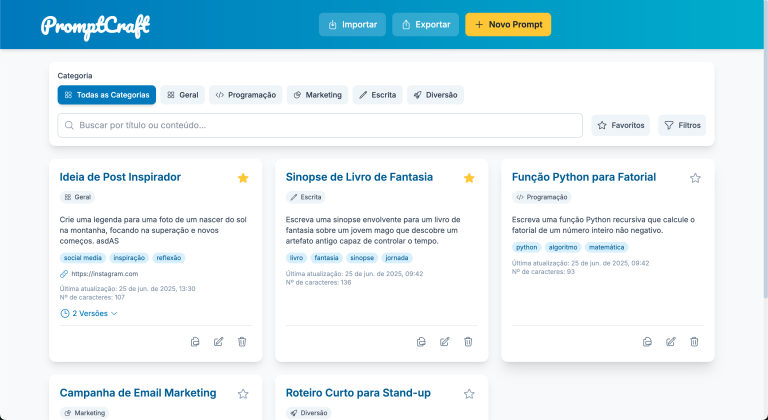
Task: Click the matemática tag
Action: 606,247
